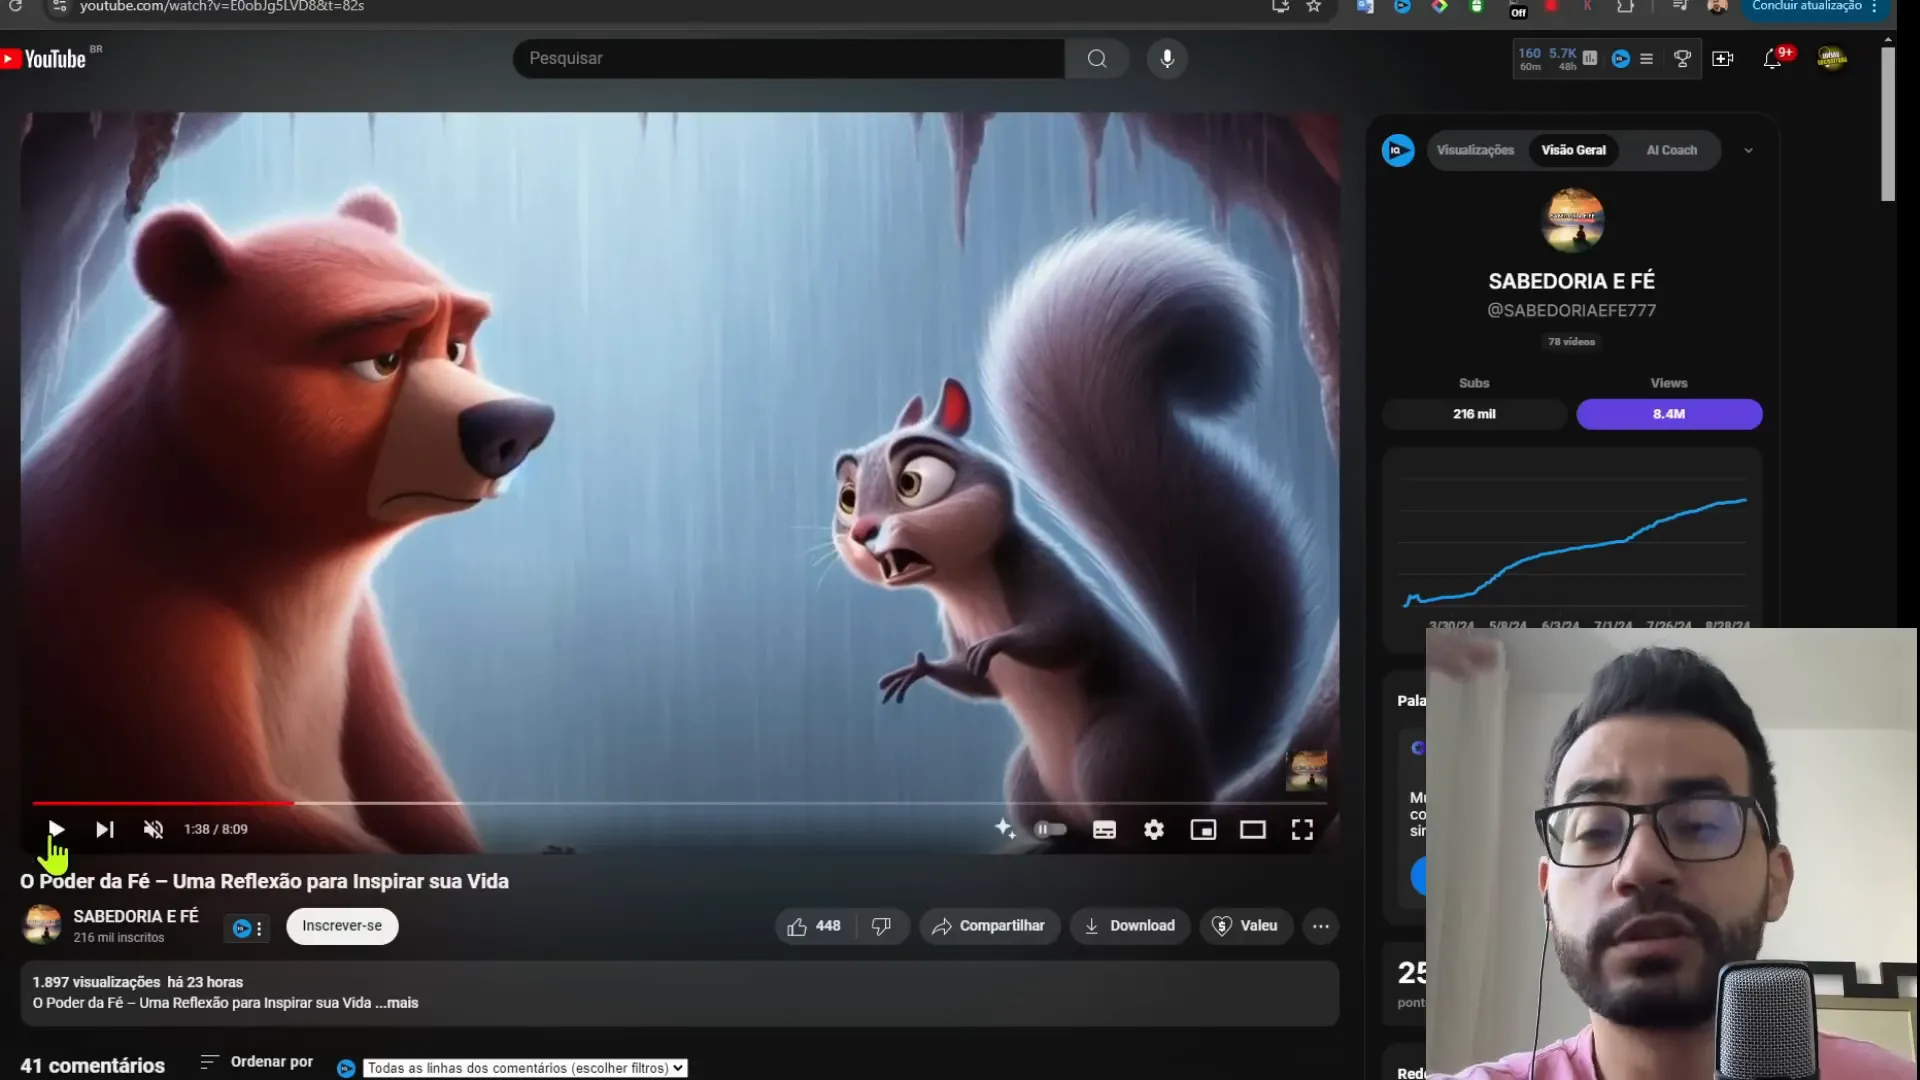This screenshot has width=1920, height=1080.
Task: Open SABEDORIA E FÉ channel name link
Action: tap(136, 916)
